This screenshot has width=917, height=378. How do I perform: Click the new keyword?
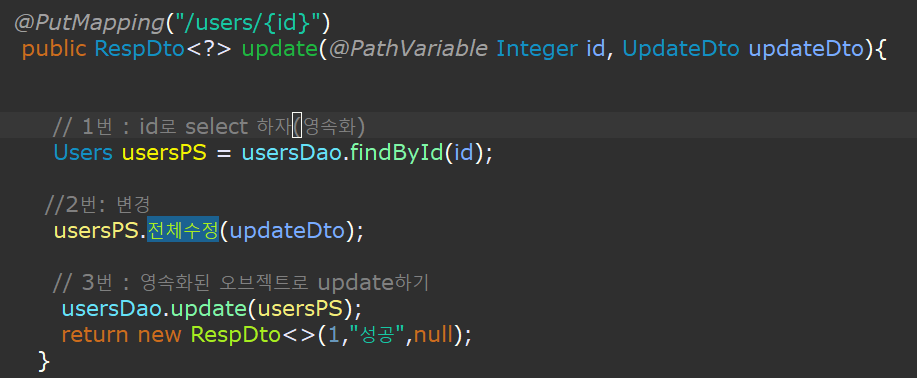coord(159,335)
